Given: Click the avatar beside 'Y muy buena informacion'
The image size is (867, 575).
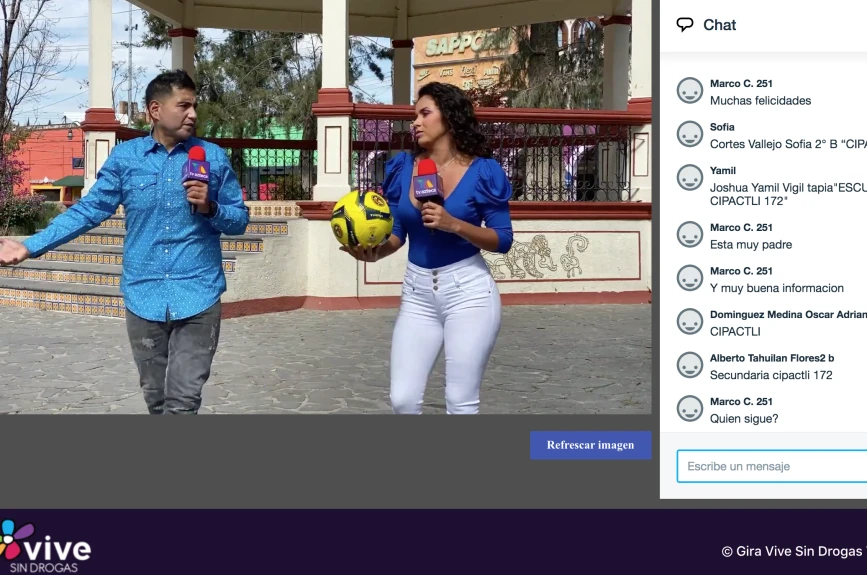Looking at the screenshot, I should [x=690, y=279].
